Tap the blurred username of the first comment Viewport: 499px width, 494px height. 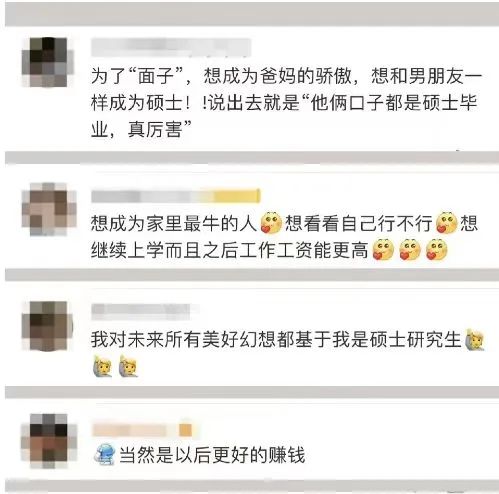tap(171, 47)
